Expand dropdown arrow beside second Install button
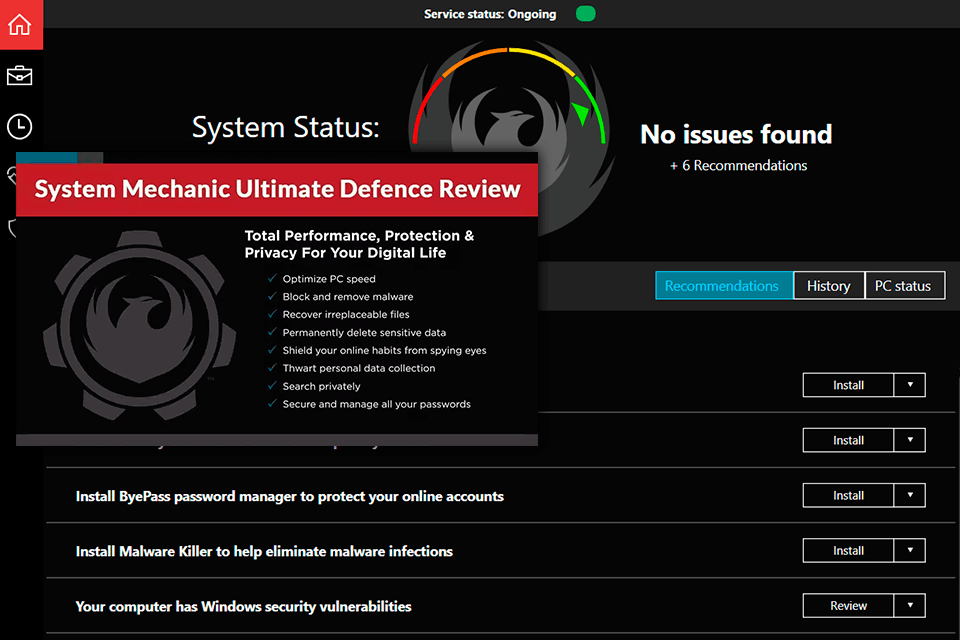Viewport: 960px width, 640px height. point(910,440)
